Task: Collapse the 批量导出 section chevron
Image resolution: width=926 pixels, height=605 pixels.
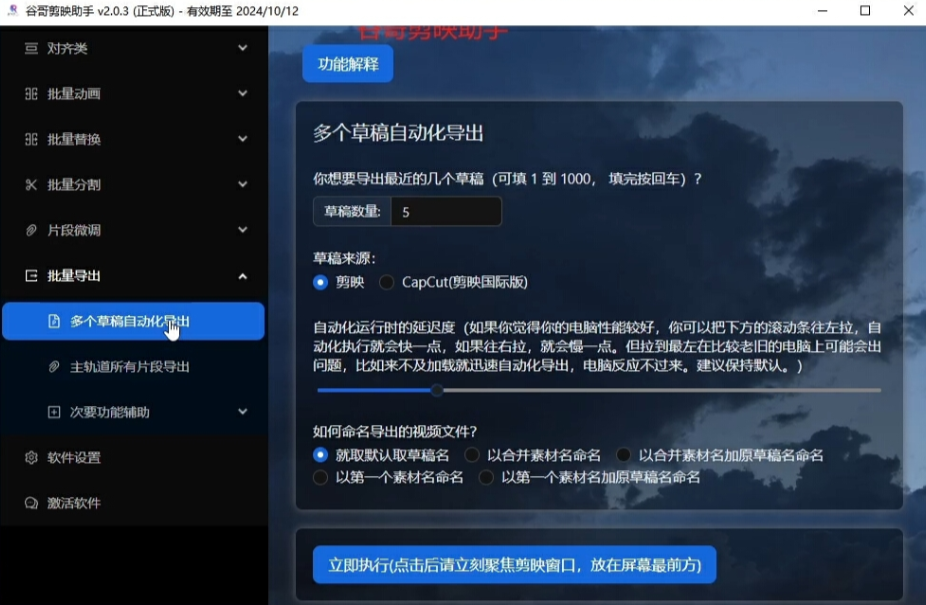Action: click(243, 276)
